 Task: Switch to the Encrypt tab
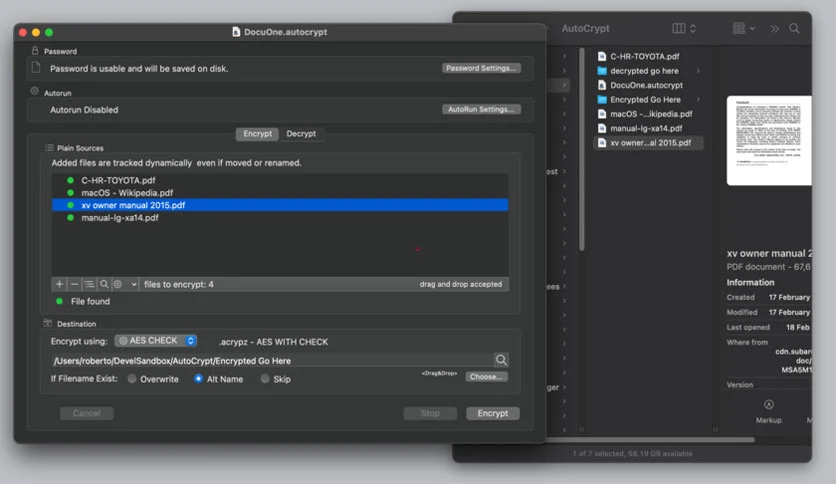pos(258,134)
